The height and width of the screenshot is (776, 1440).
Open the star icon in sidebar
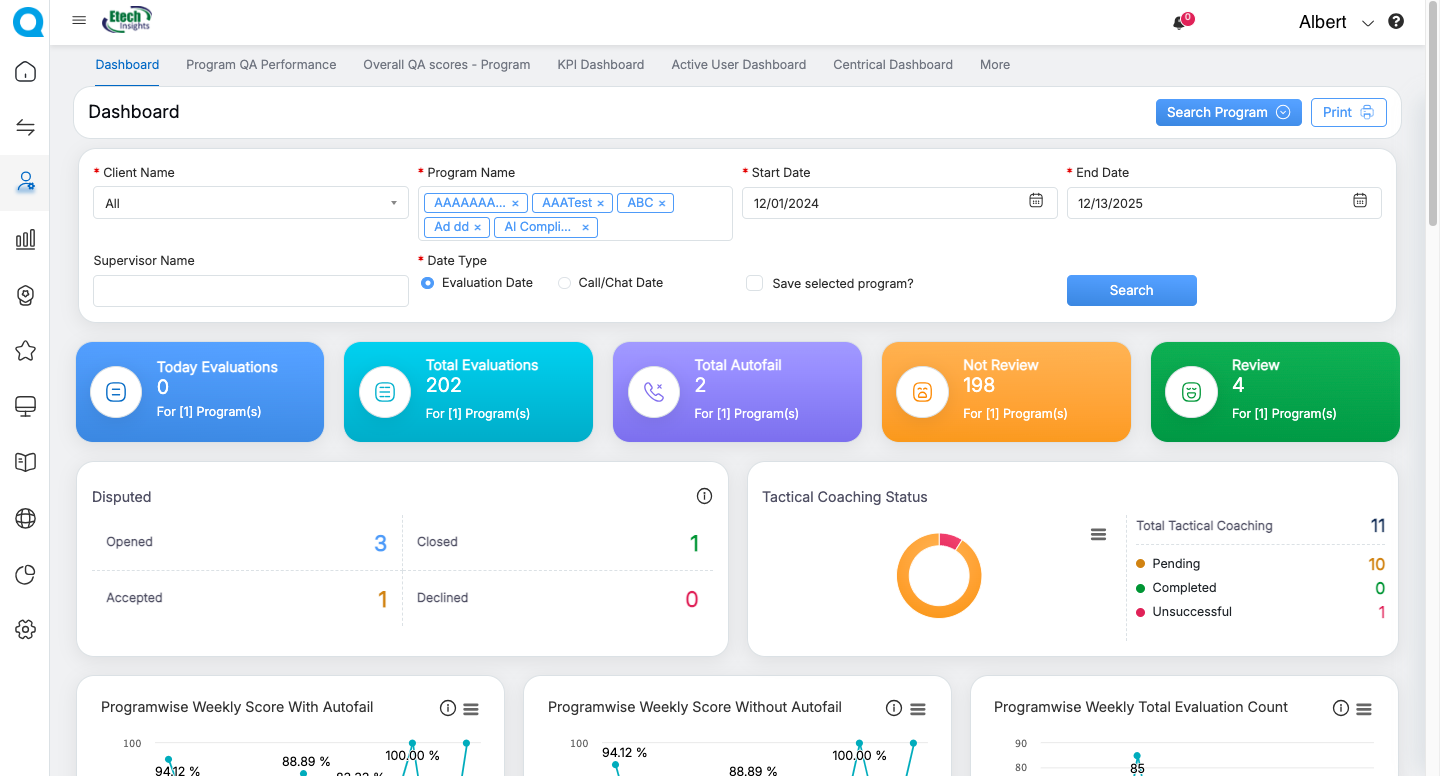coord(25,351)
